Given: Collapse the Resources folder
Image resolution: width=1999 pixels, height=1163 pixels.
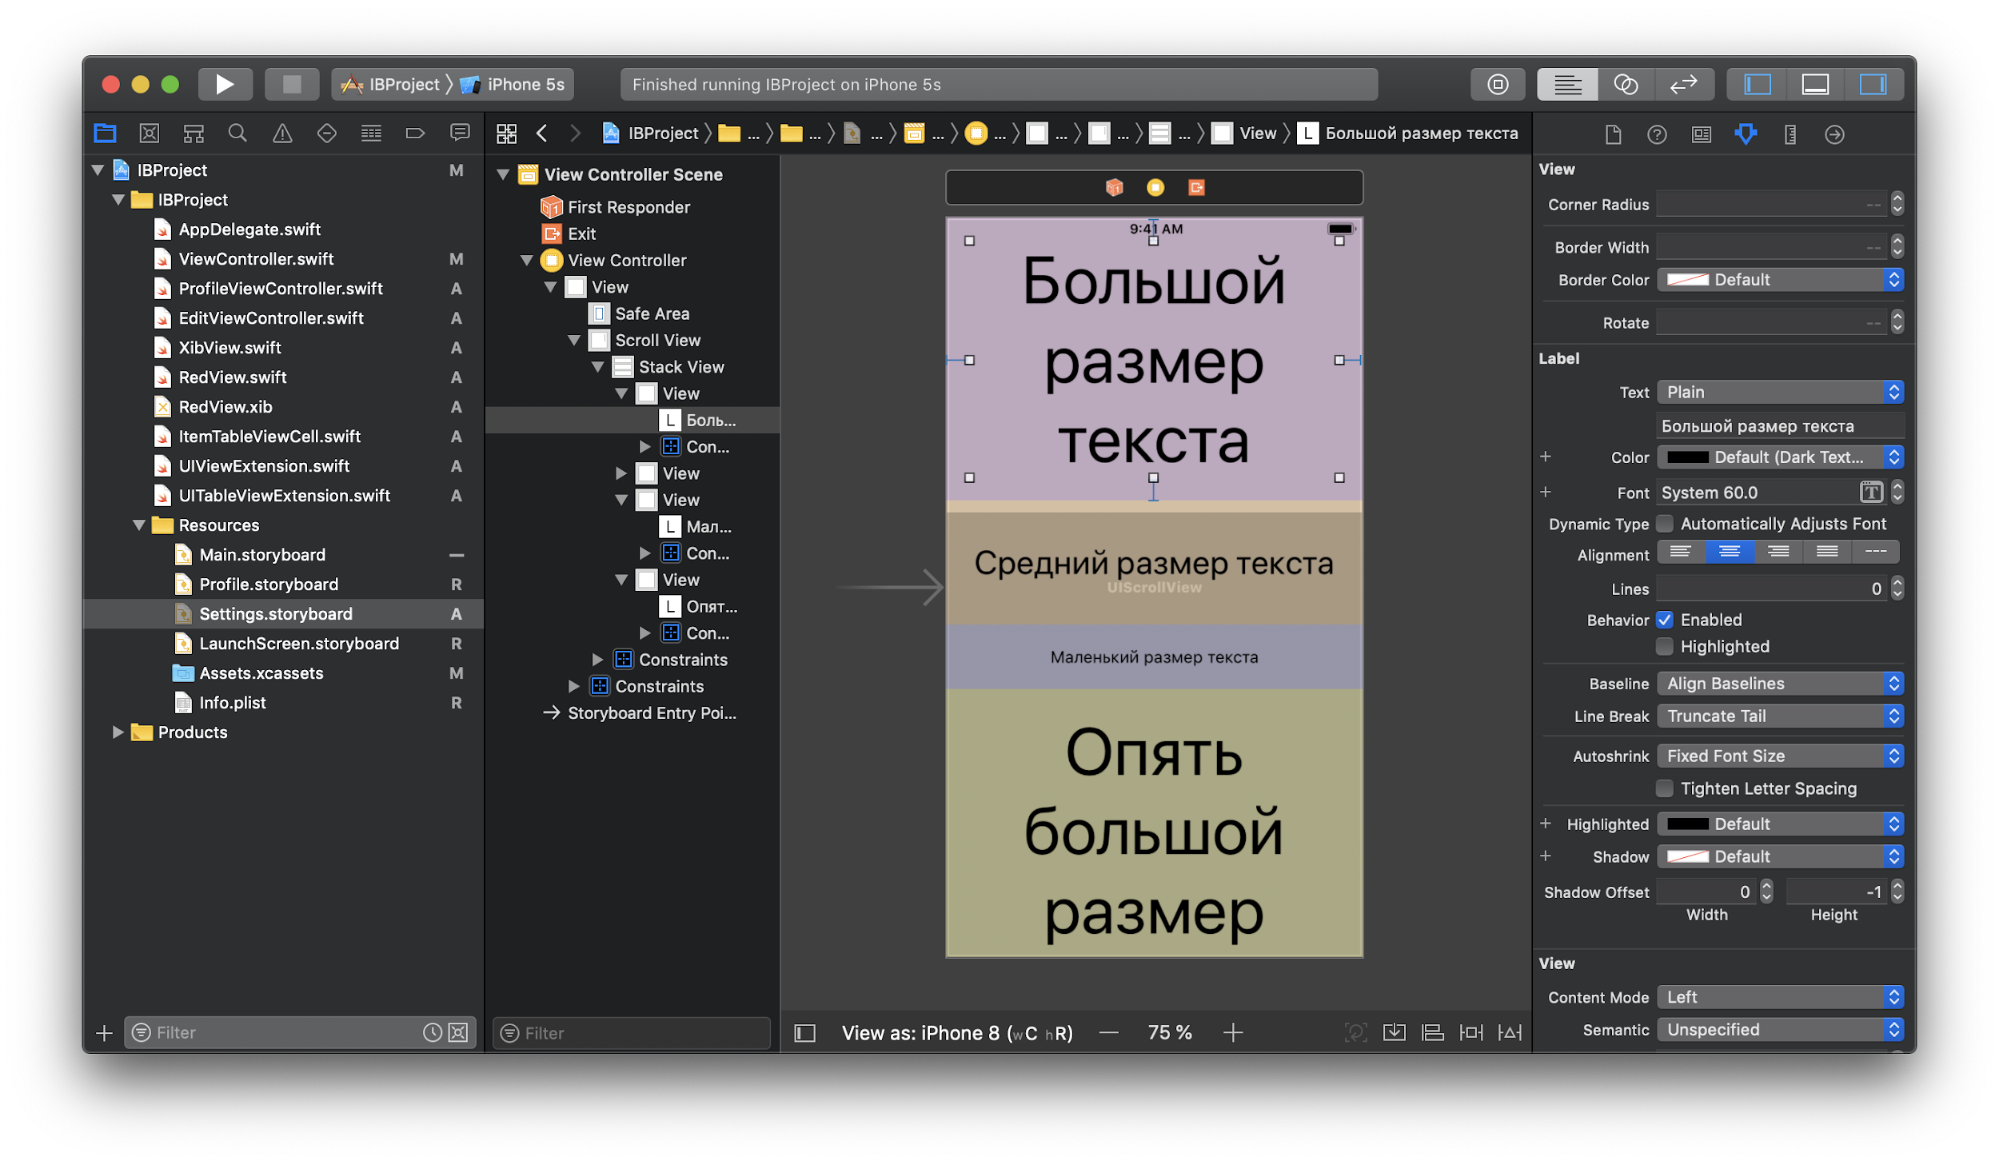Looking at the screenshot, I should pyautogui.click(x=139, y=525).
